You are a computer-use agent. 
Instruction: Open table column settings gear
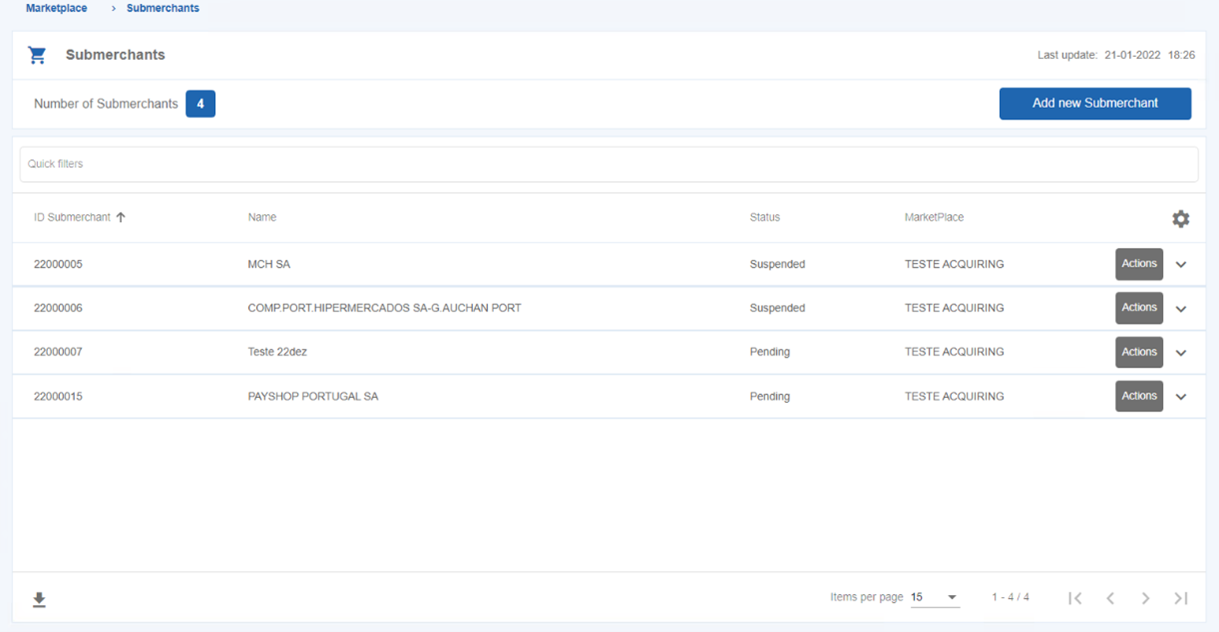(1180, 219)
